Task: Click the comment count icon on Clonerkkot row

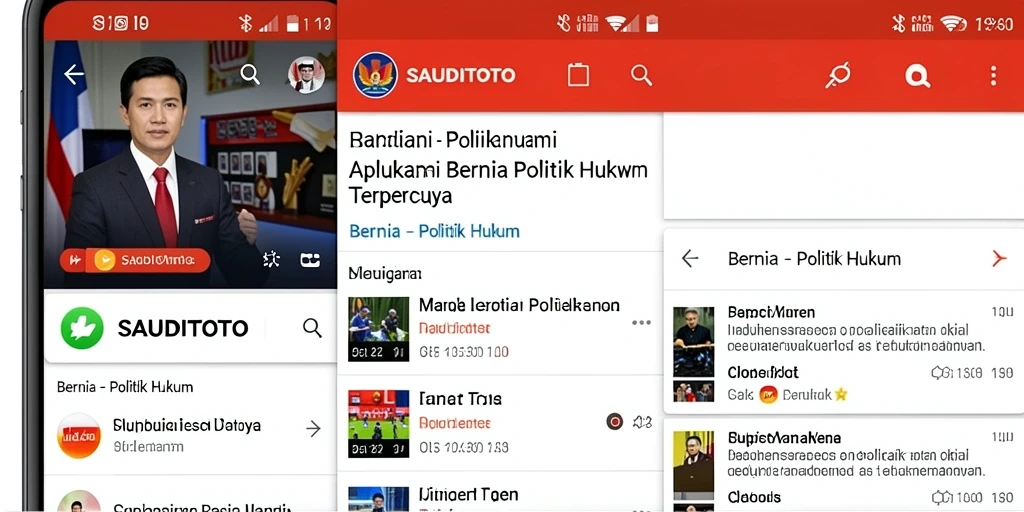Action: click(x=939, y=373)
